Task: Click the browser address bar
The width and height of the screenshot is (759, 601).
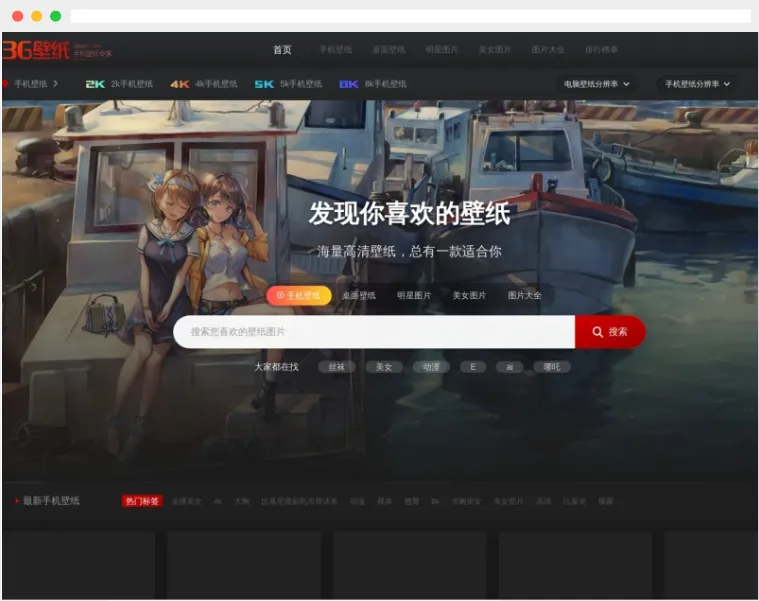Action: point(410,16)
